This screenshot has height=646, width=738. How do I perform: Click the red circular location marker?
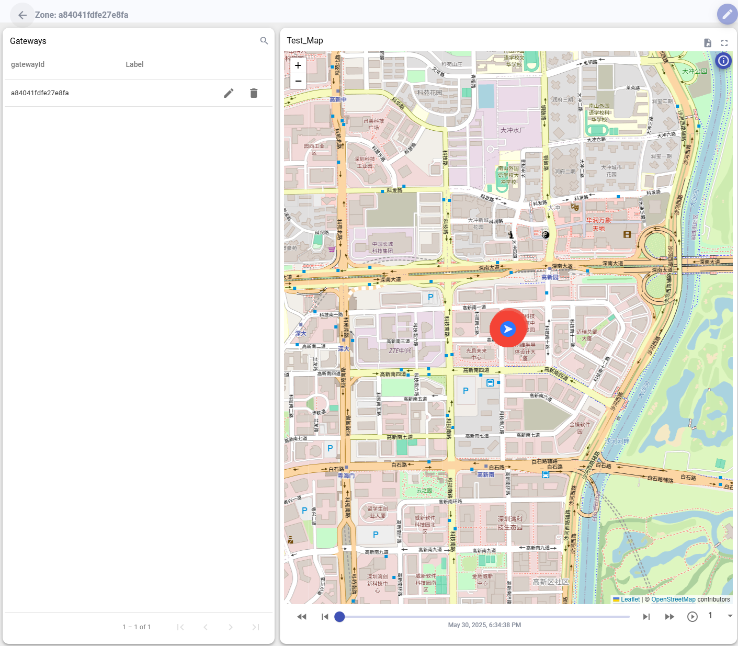pos(507,328)
